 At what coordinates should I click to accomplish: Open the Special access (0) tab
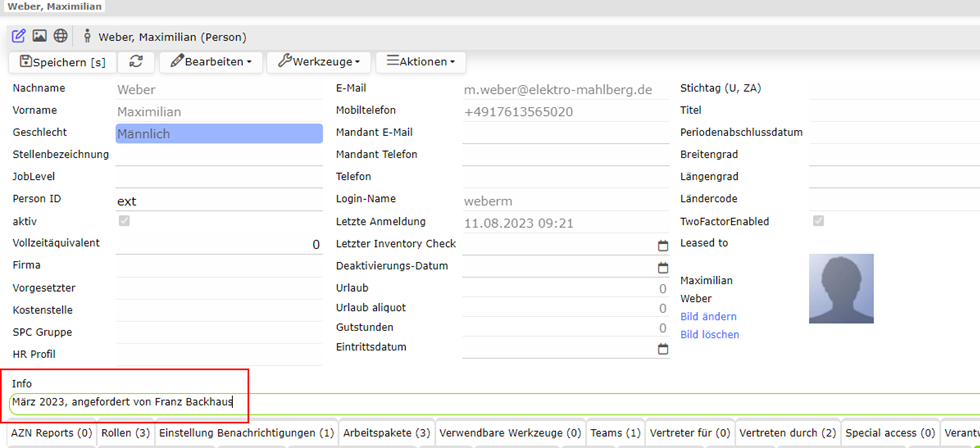click(x=891, y=432)
